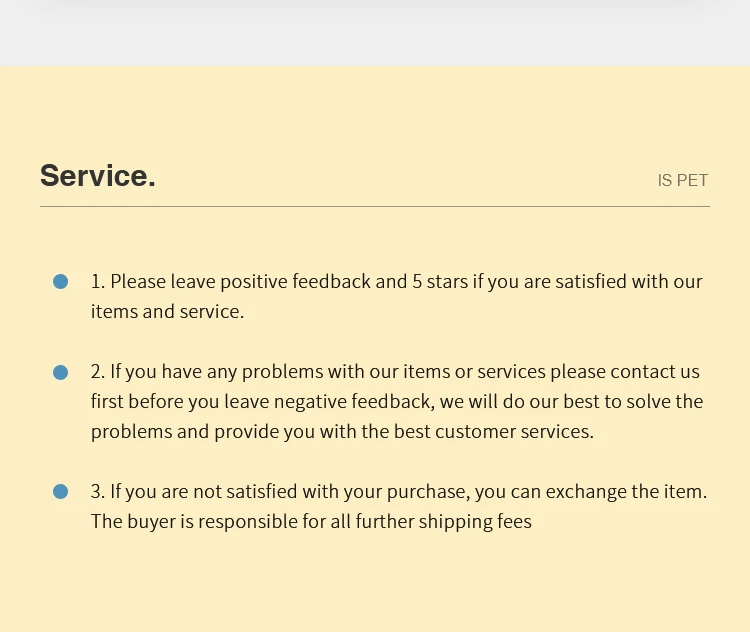This screenshot has height=632, width=750.
Task: Click the blue bullet beside item 1
Action: (x=60, y=282)
